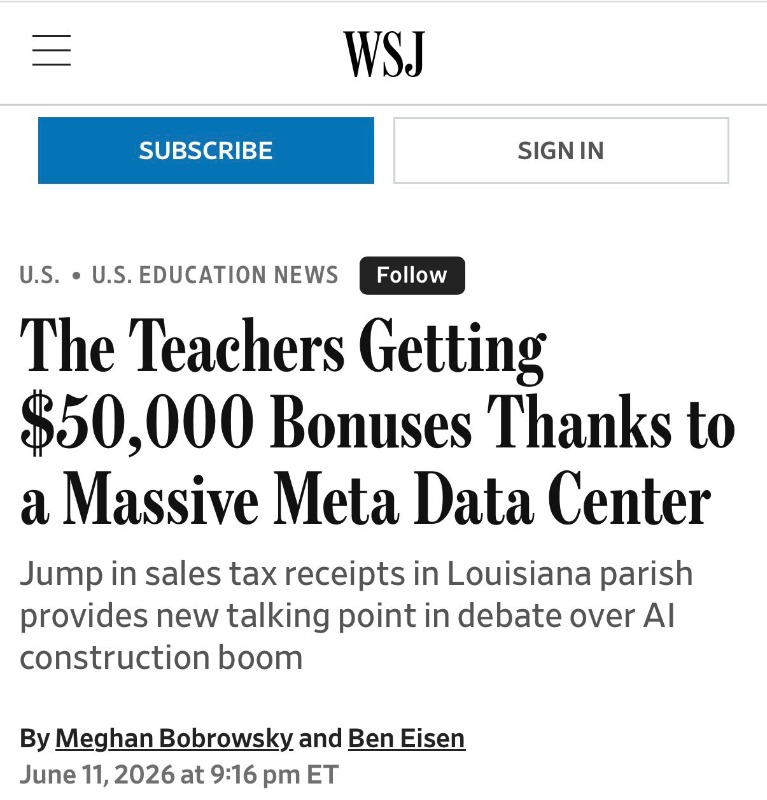Click the bullet separator between section labels
767x800 pixels.
(77, 276)
